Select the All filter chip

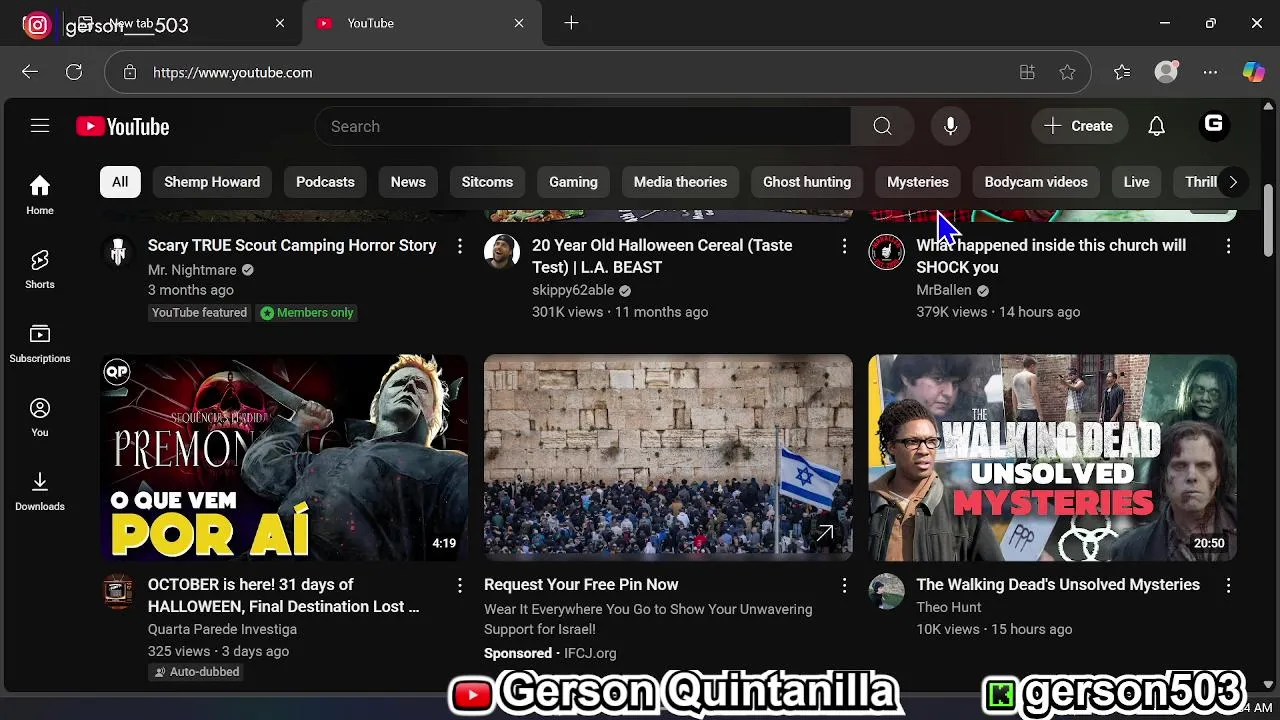click(120, 182)
